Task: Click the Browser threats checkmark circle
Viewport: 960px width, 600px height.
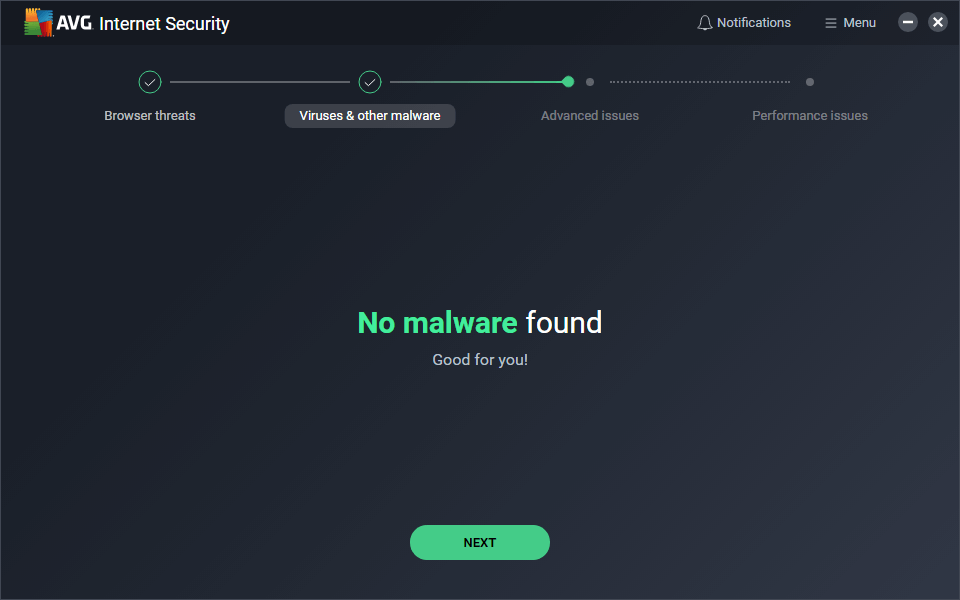Action: [x=150, y=82]
